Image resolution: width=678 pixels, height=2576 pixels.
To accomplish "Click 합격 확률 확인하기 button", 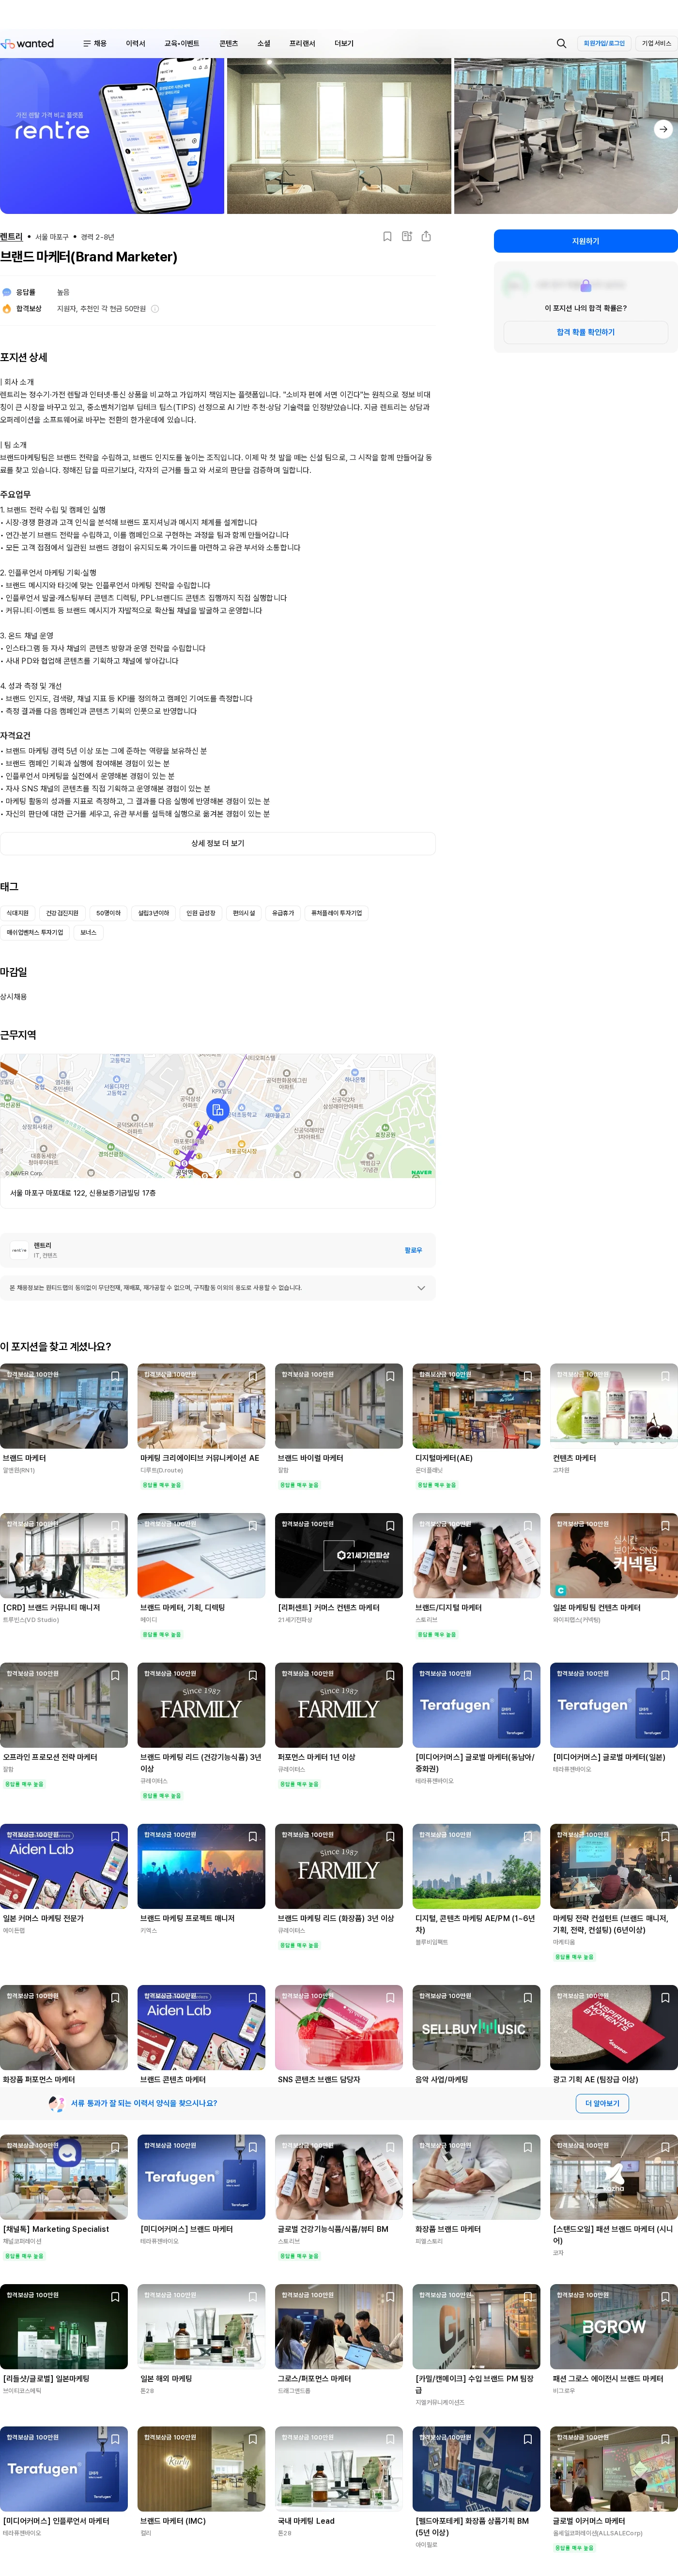I will click(x=585, y=332).
